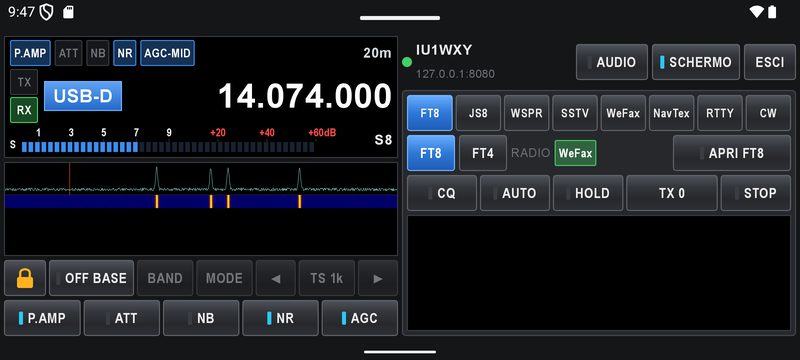Toggle the HOLD button

(x=588, y=193)
